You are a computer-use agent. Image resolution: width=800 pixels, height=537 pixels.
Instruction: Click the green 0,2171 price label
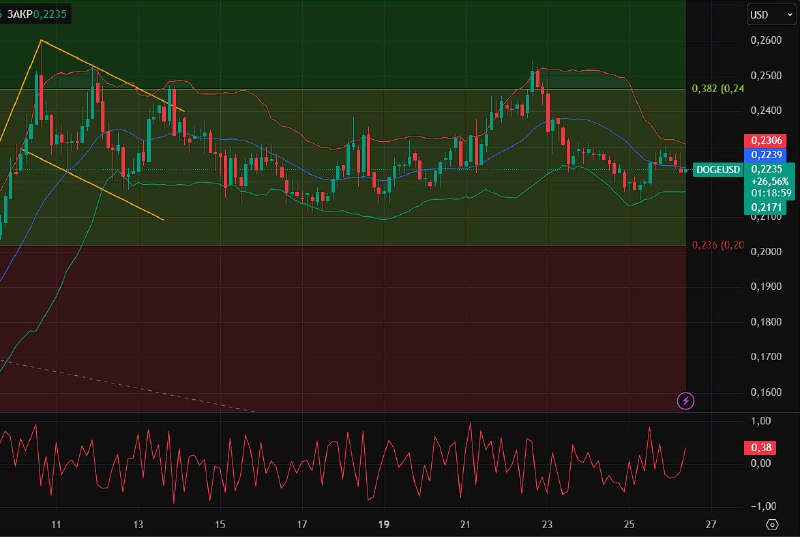(767, 207)
